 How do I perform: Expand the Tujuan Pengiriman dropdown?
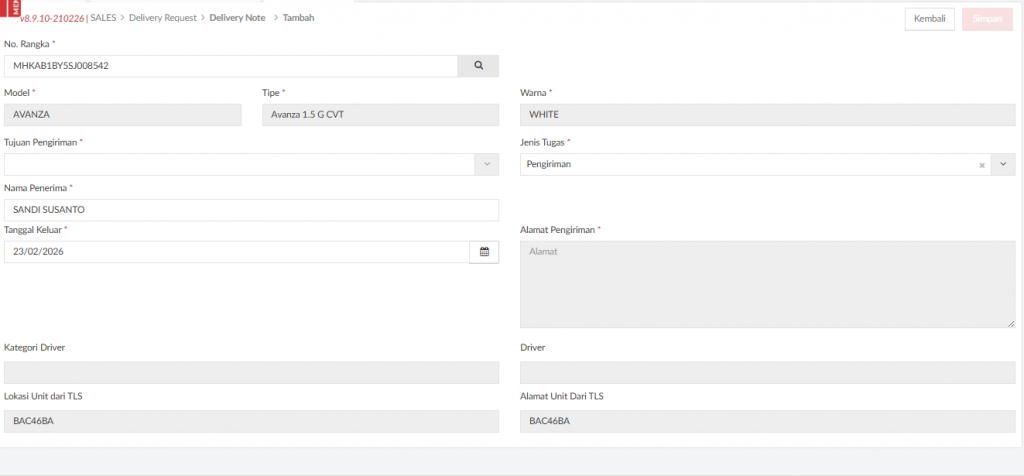click(487, 164)
